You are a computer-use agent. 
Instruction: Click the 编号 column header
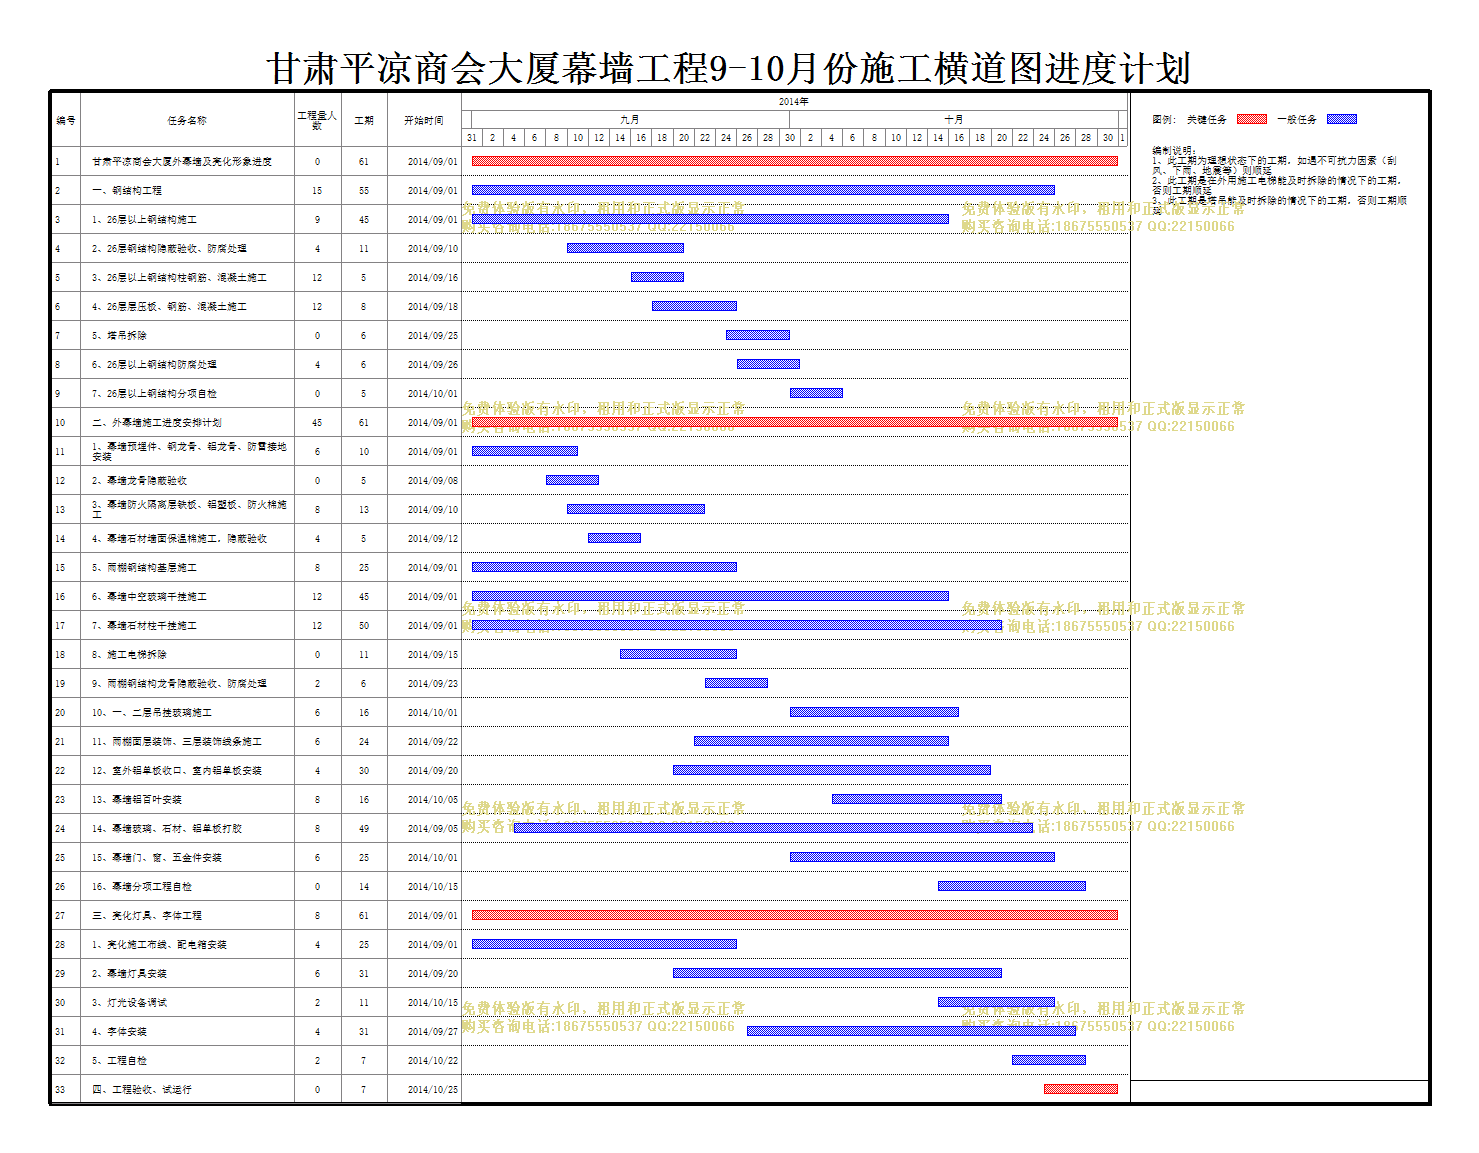pyautogui.click(x=66, y=120)
